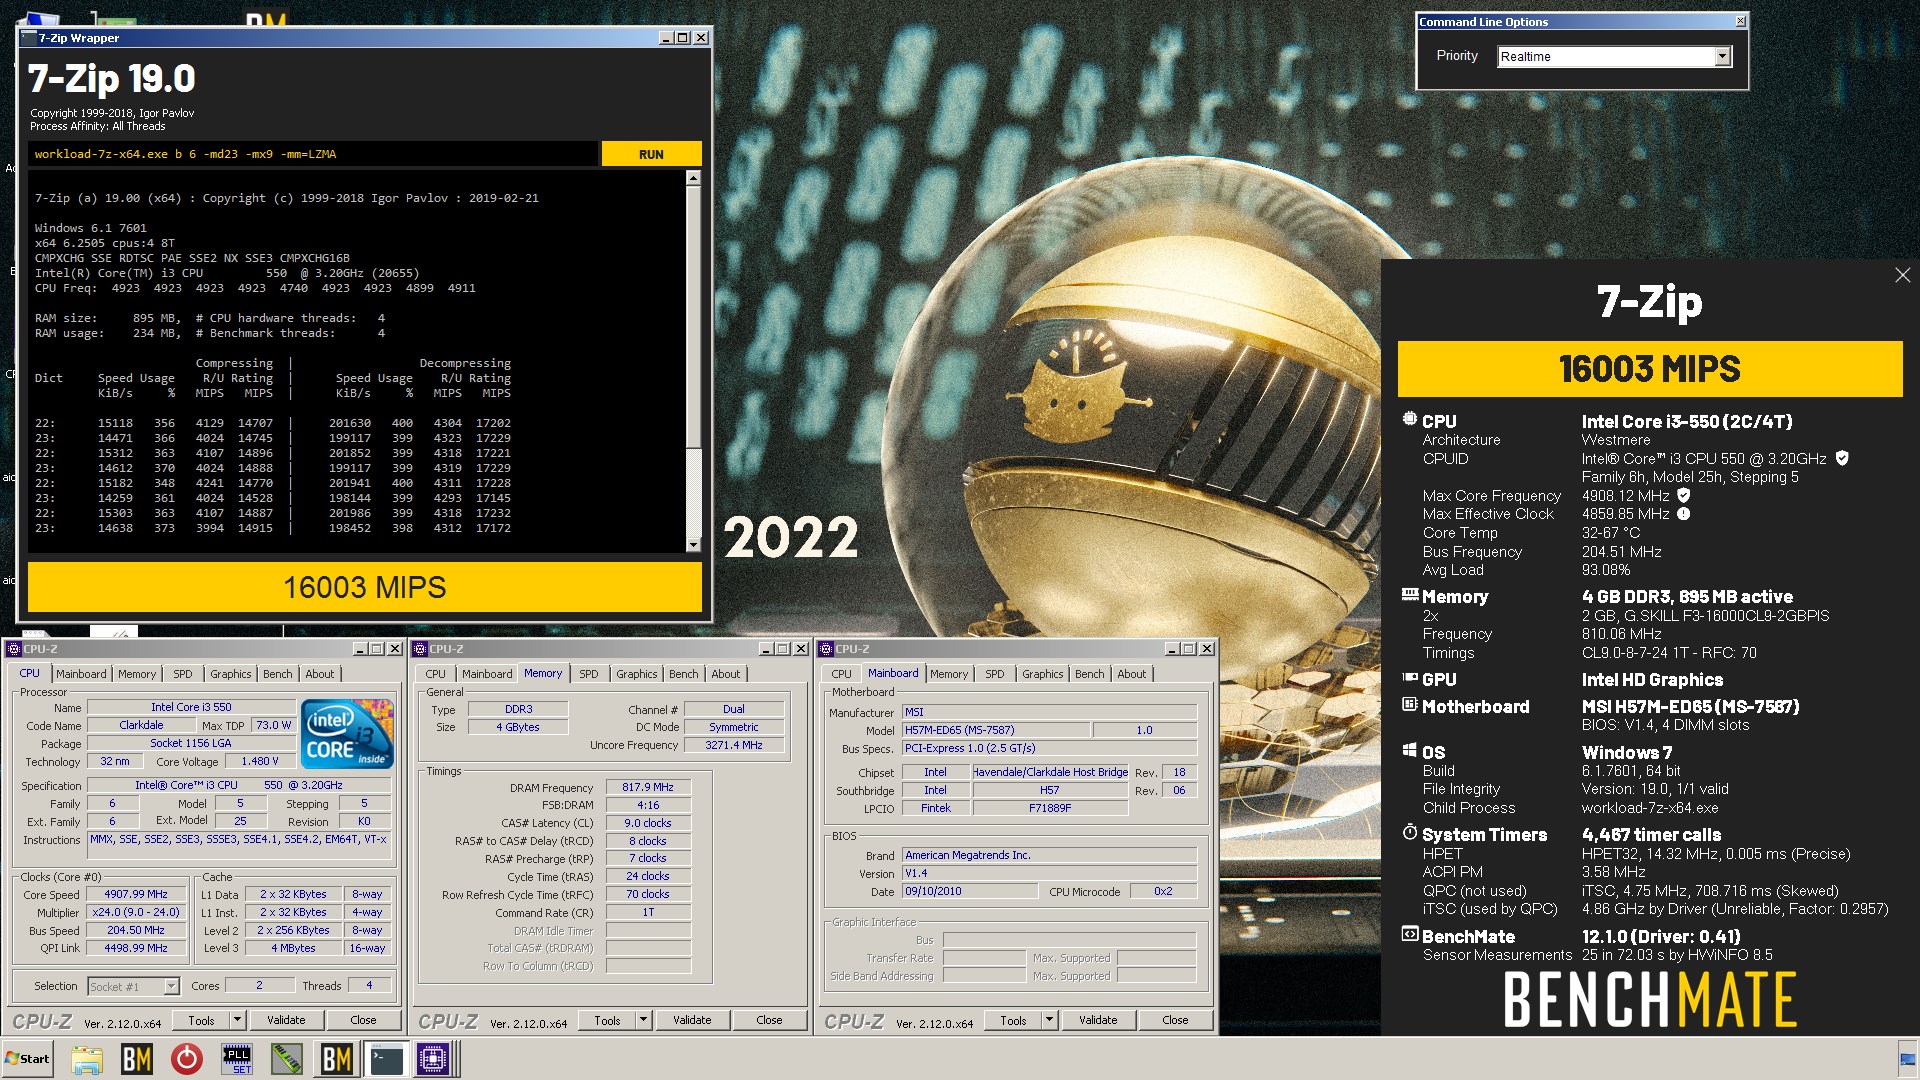This screenshot has height=1080, width=1920.
Task: Click the BenchMate version section icon
Action: 1410,935
